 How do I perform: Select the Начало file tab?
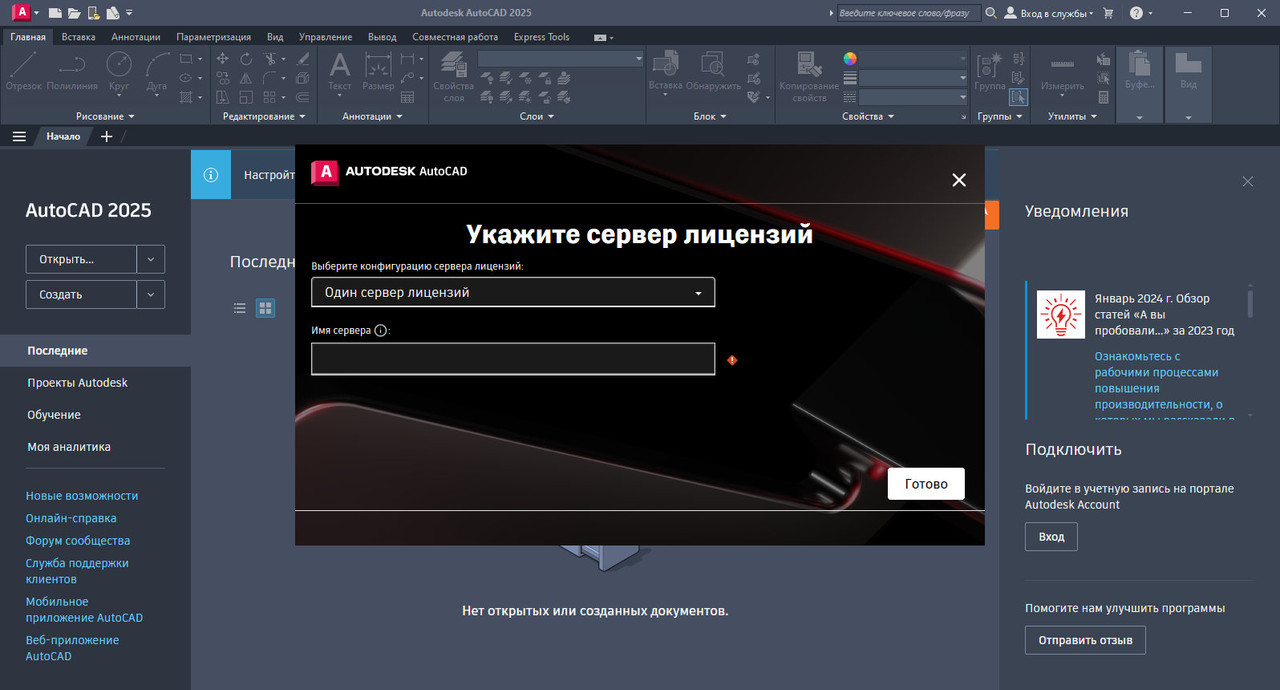(x=63, y=136)
